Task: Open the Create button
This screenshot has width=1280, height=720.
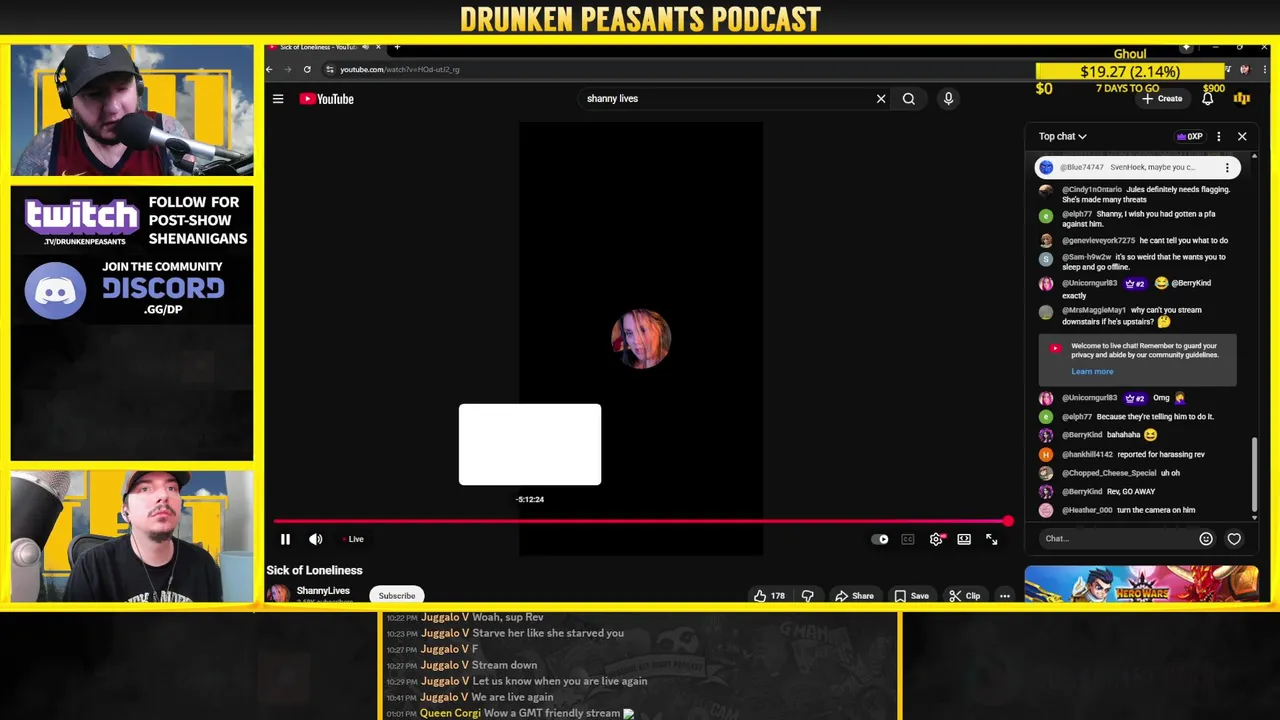Action: tap(1162, 98)
